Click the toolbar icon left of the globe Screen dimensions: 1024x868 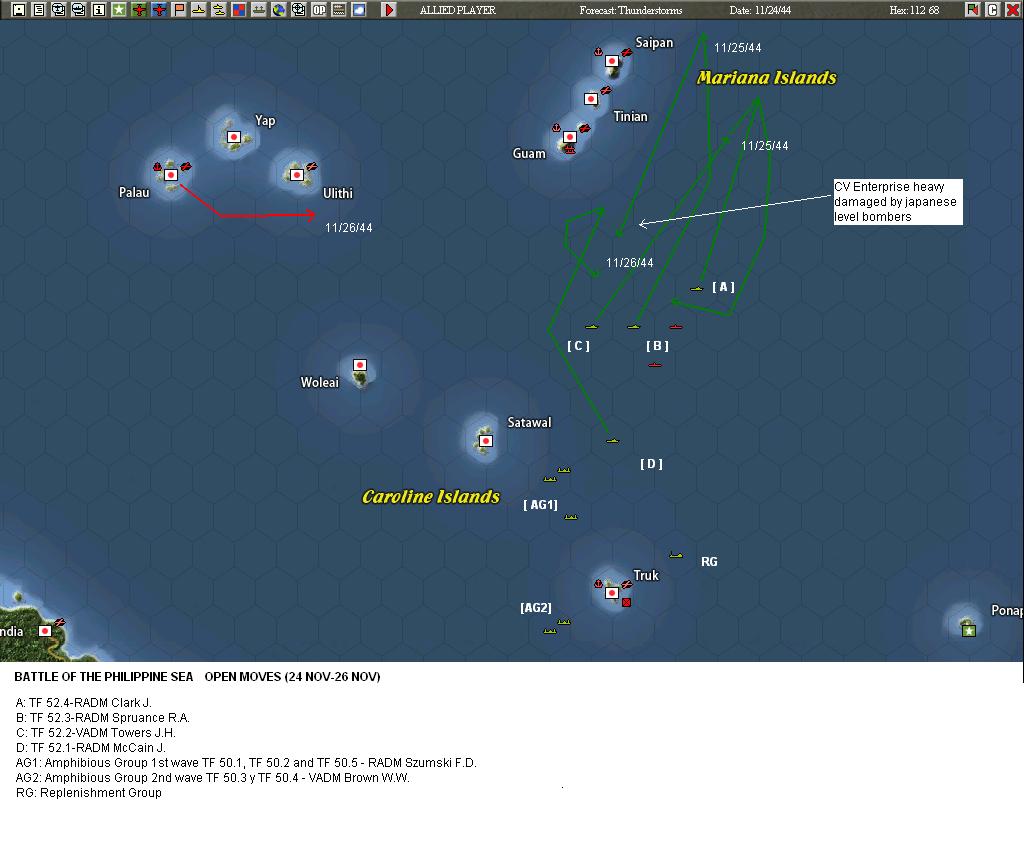coord(259,10)
